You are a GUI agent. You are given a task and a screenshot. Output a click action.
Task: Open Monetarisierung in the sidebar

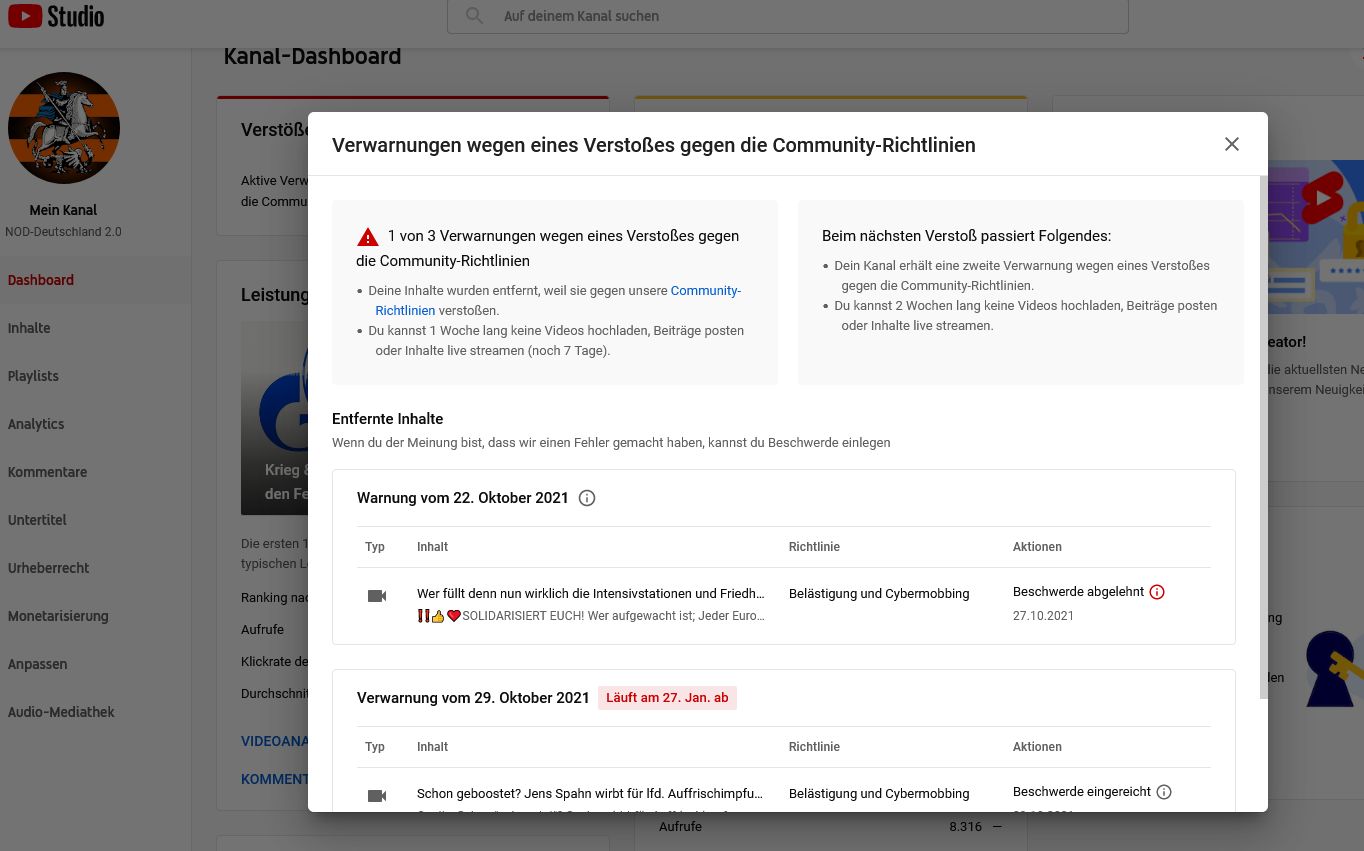click(58, 616)
